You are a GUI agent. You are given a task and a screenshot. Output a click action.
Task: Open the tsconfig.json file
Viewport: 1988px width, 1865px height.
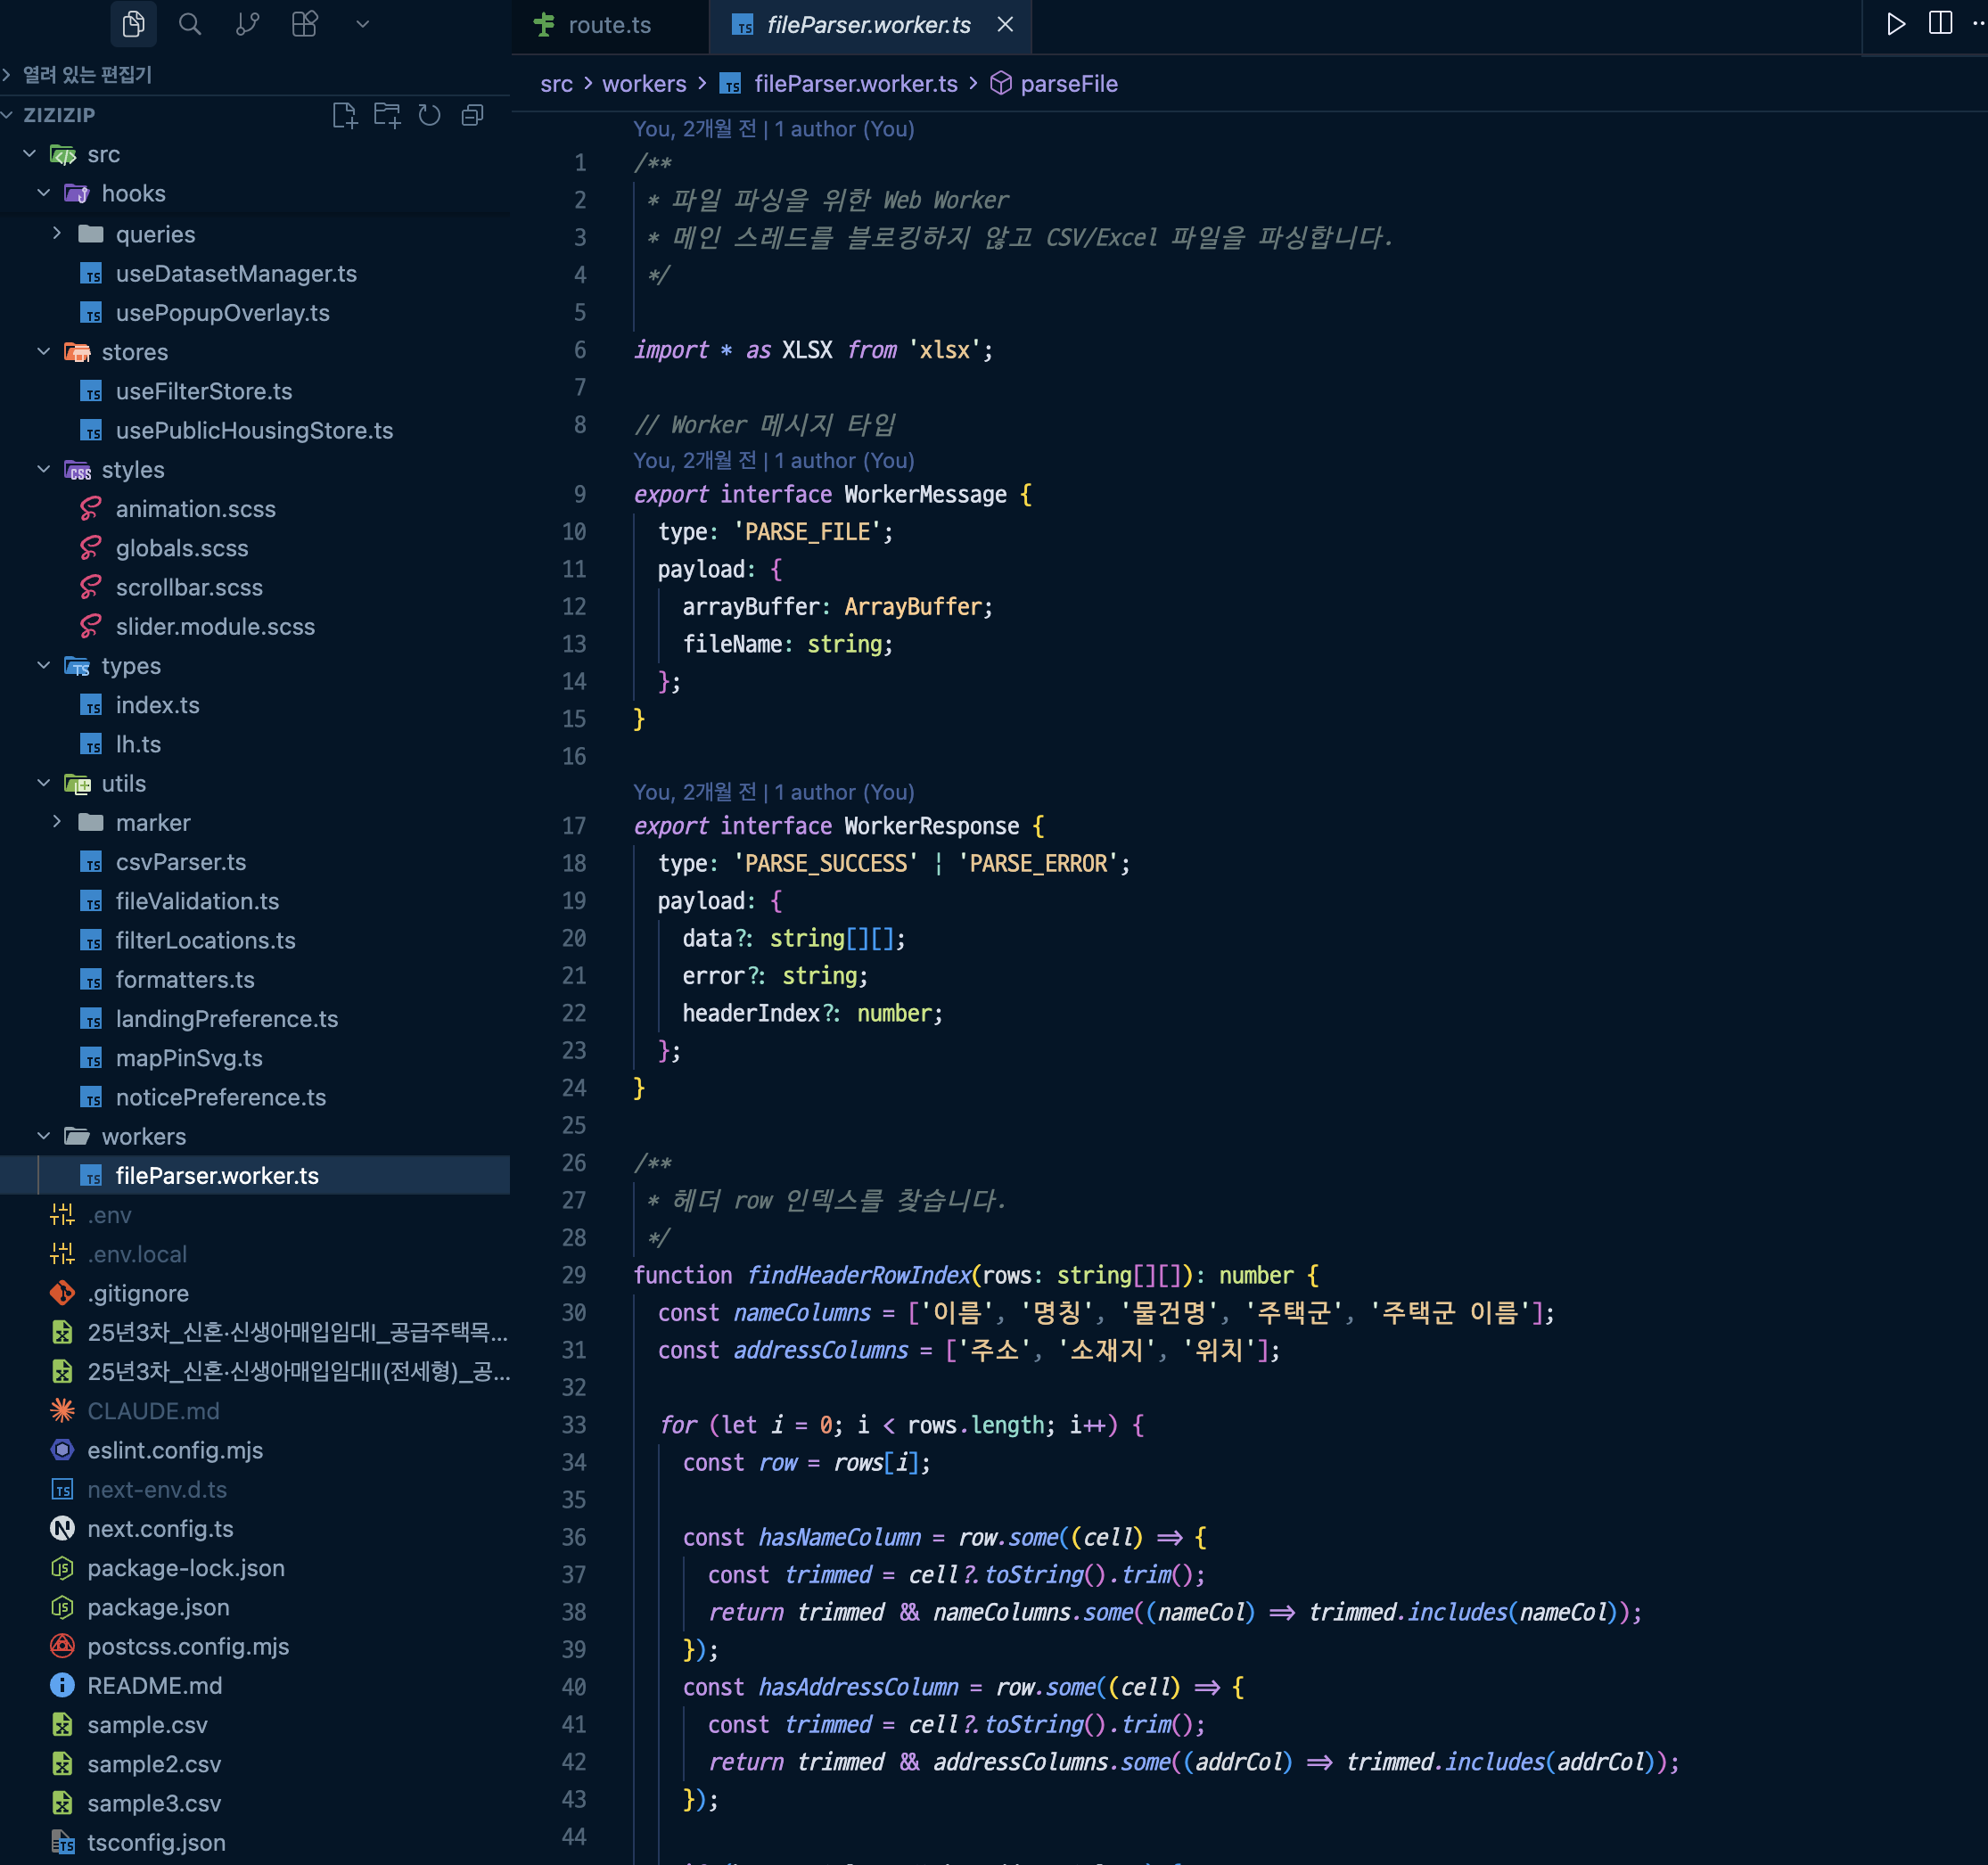coord(156,1843)
